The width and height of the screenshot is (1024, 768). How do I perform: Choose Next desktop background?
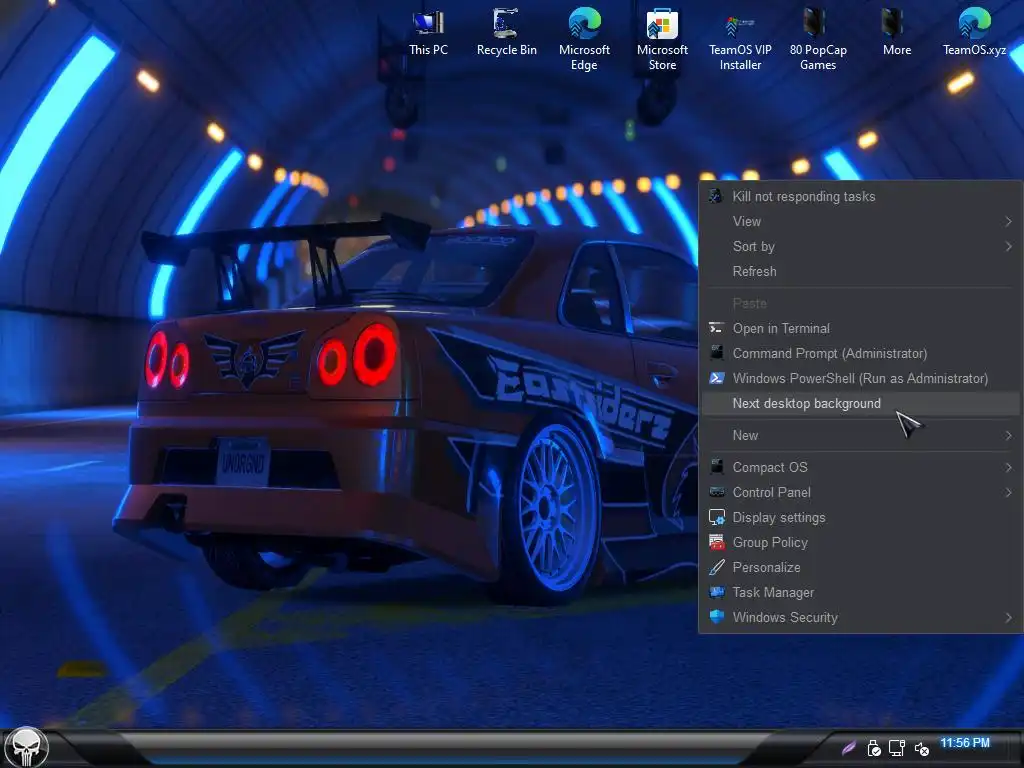[860, 403]
